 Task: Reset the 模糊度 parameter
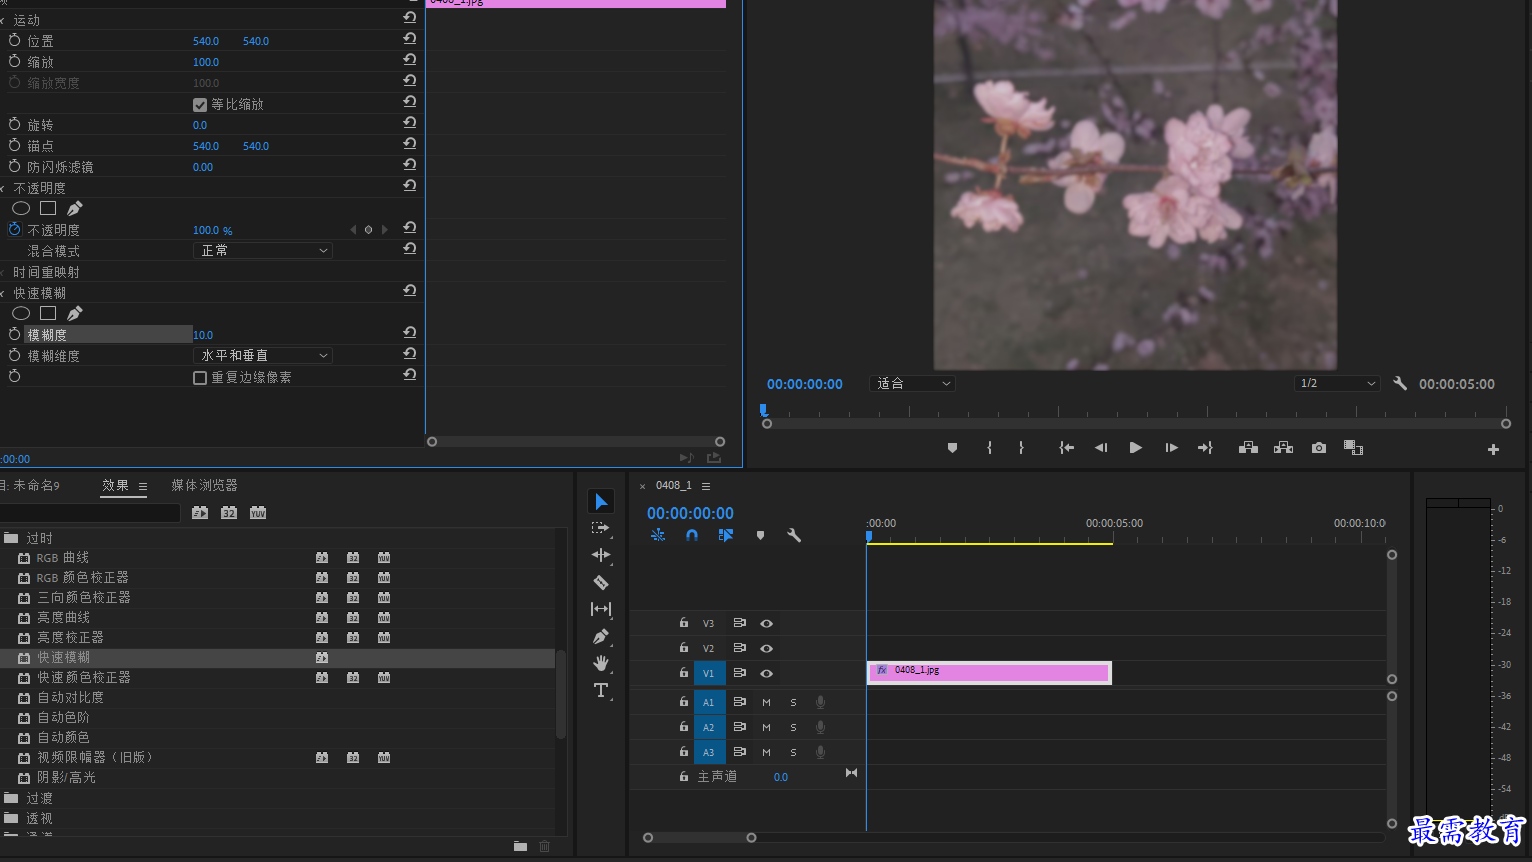click(x=410, y=333)
